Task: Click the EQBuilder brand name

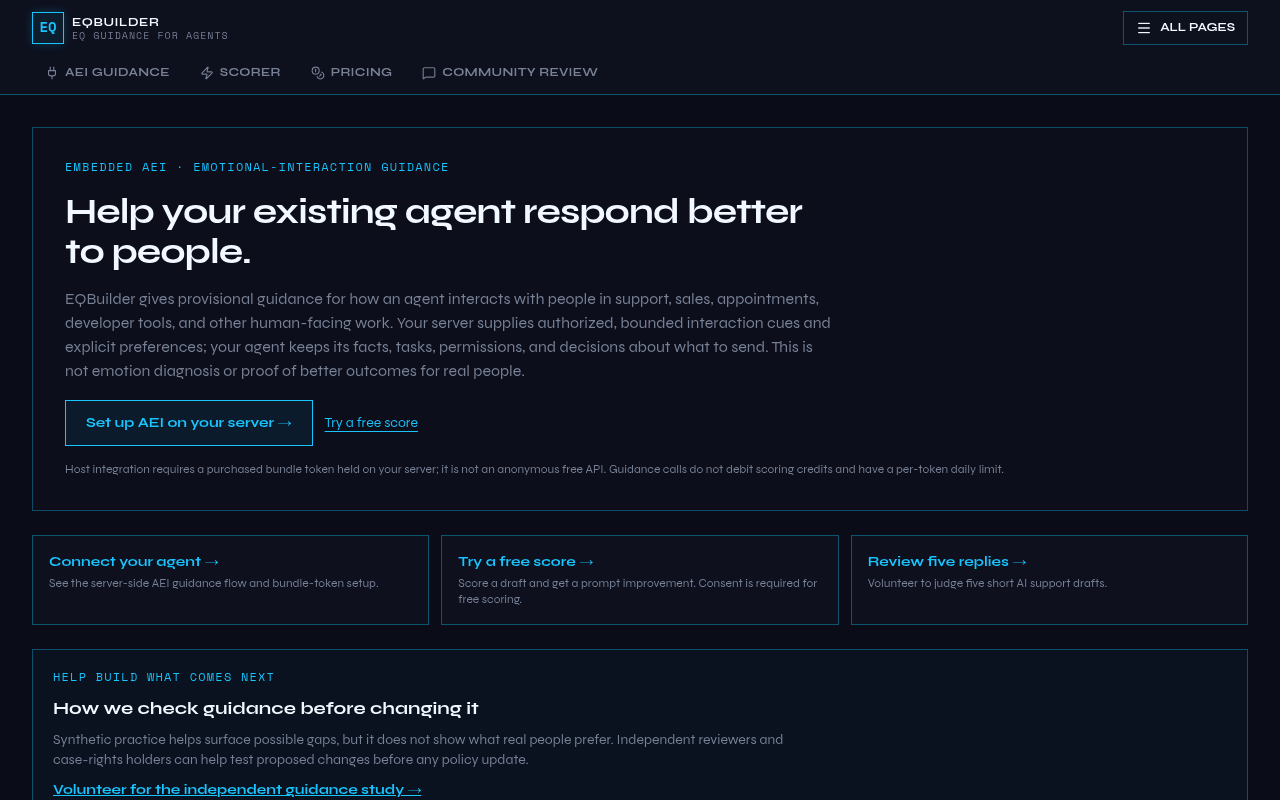Action: click(115, 22)
